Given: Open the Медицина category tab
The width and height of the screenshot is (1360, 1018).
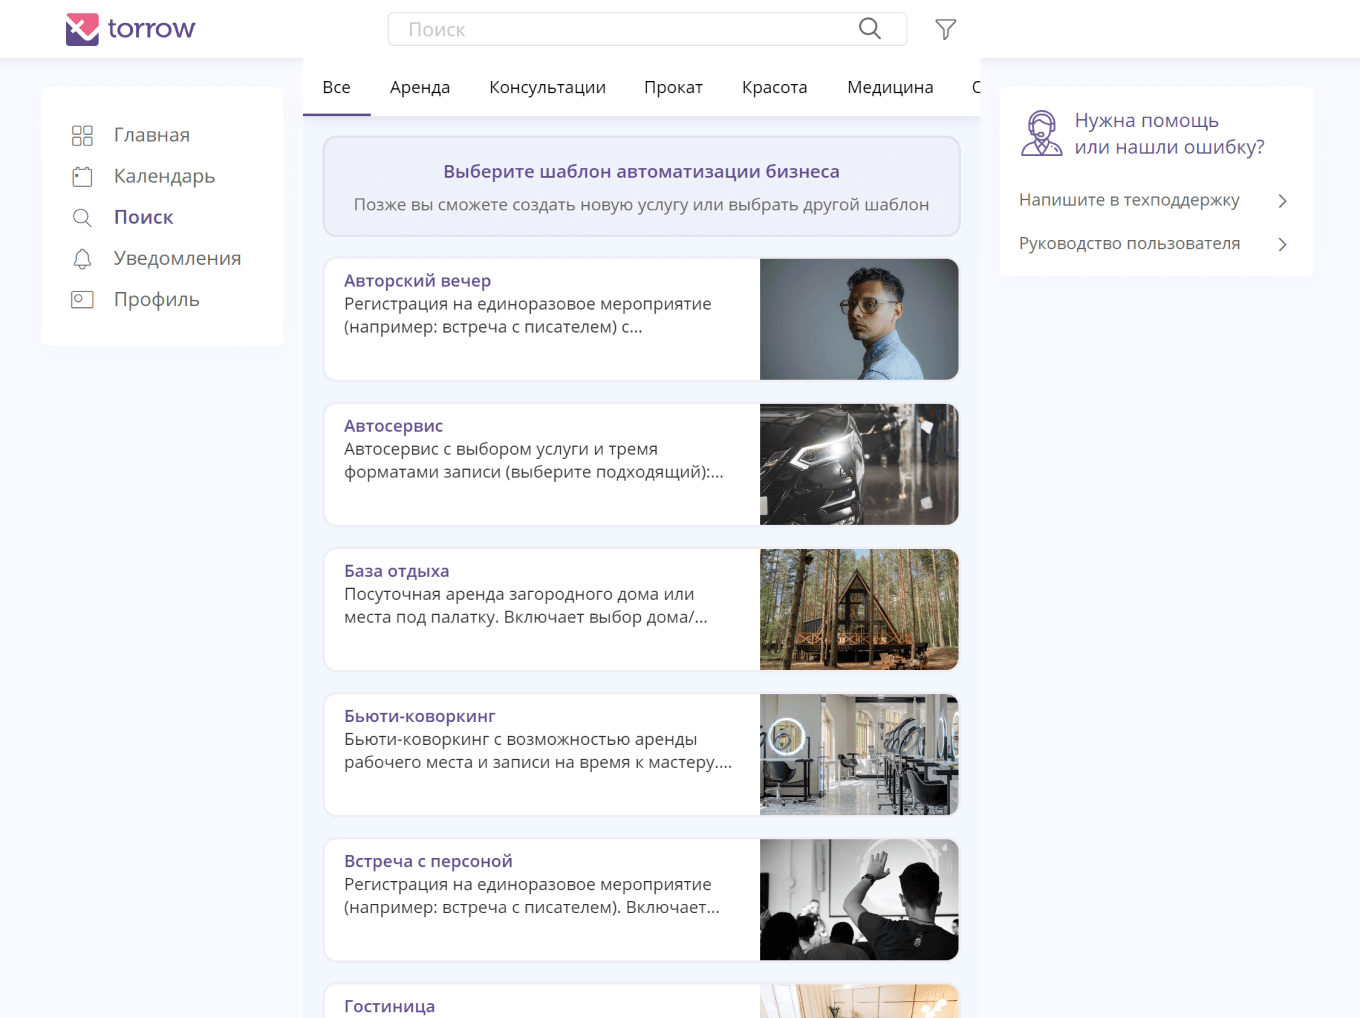Looking at the screenshot, I should [x=889, y=88].
